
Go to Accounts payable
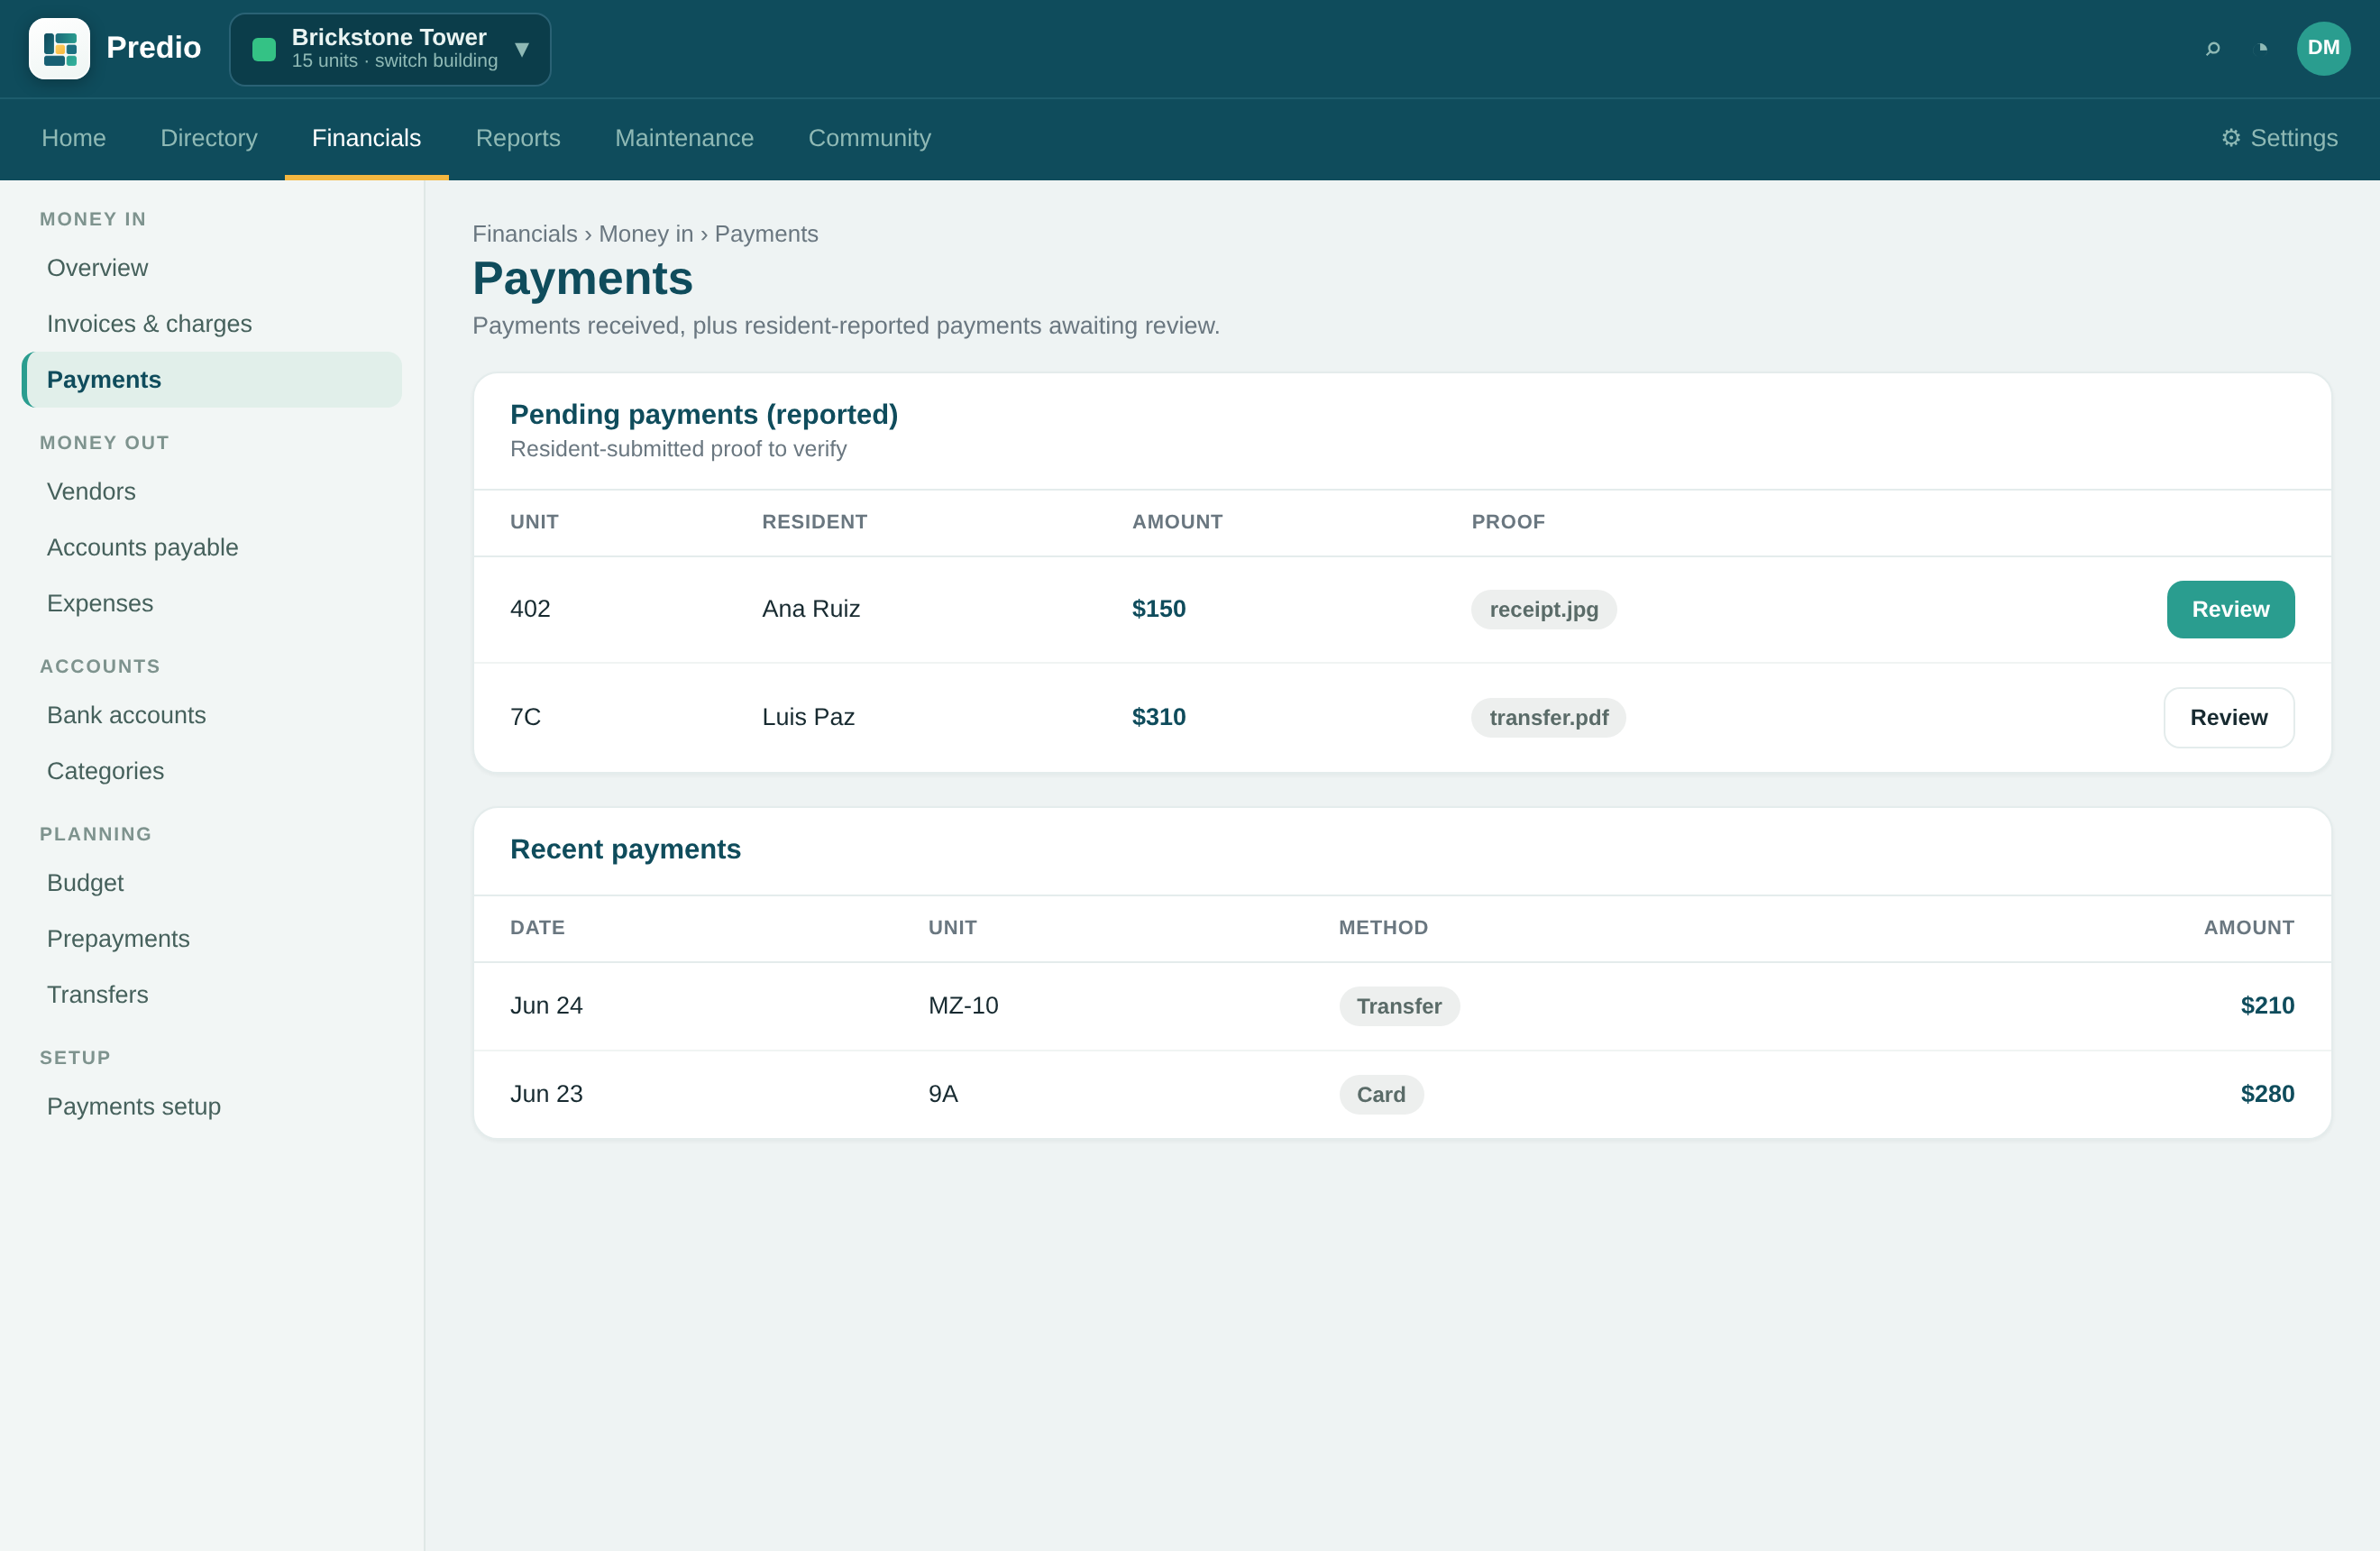(x=212, y=548)
